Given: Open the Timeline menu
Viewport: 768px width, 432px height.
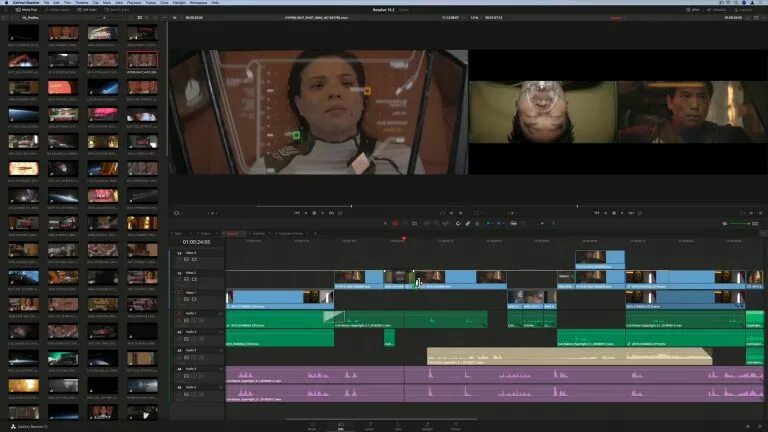Looking at the screenshot, I should point(82,2).
